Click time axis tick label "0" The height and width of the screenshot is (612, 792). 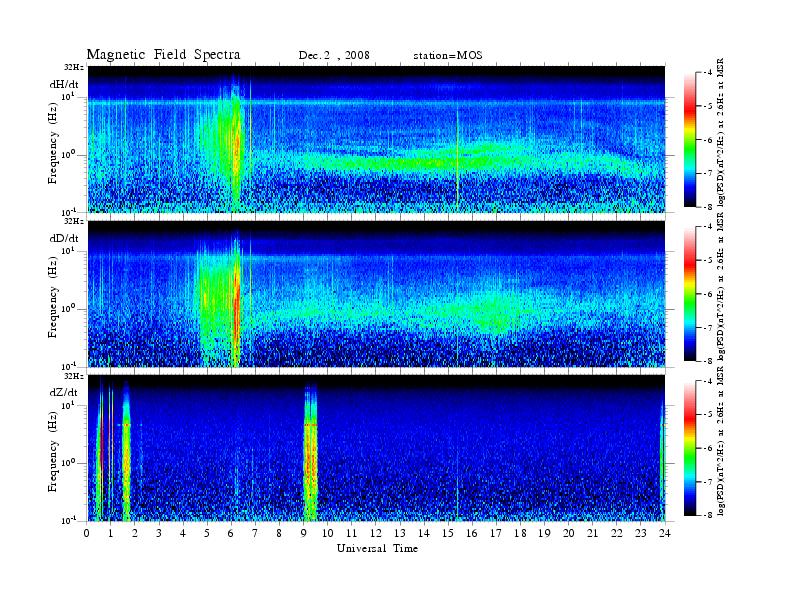tap(87, 533)
